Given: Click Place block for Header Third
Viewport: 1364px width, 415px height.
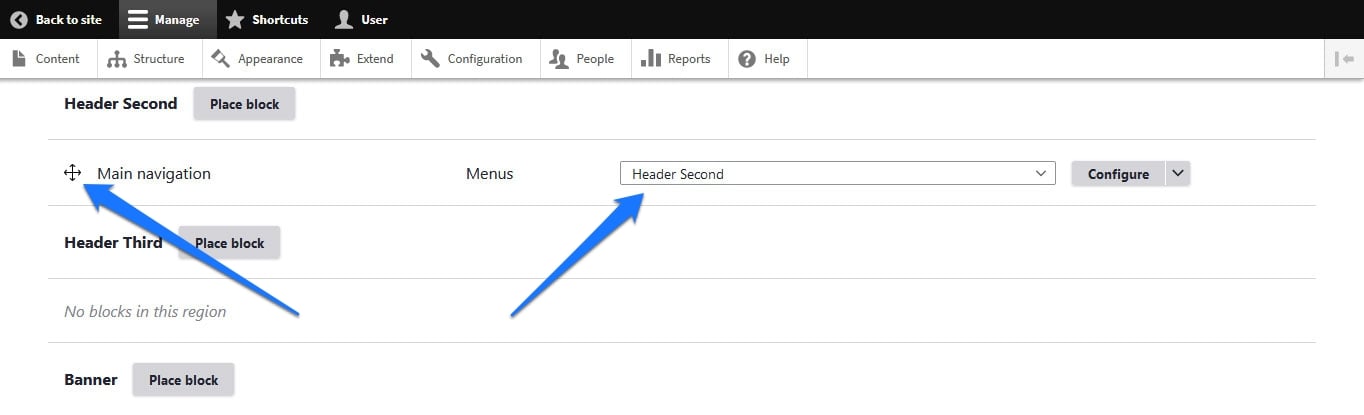Looking at the screenshot, I should tap(229, 243).
